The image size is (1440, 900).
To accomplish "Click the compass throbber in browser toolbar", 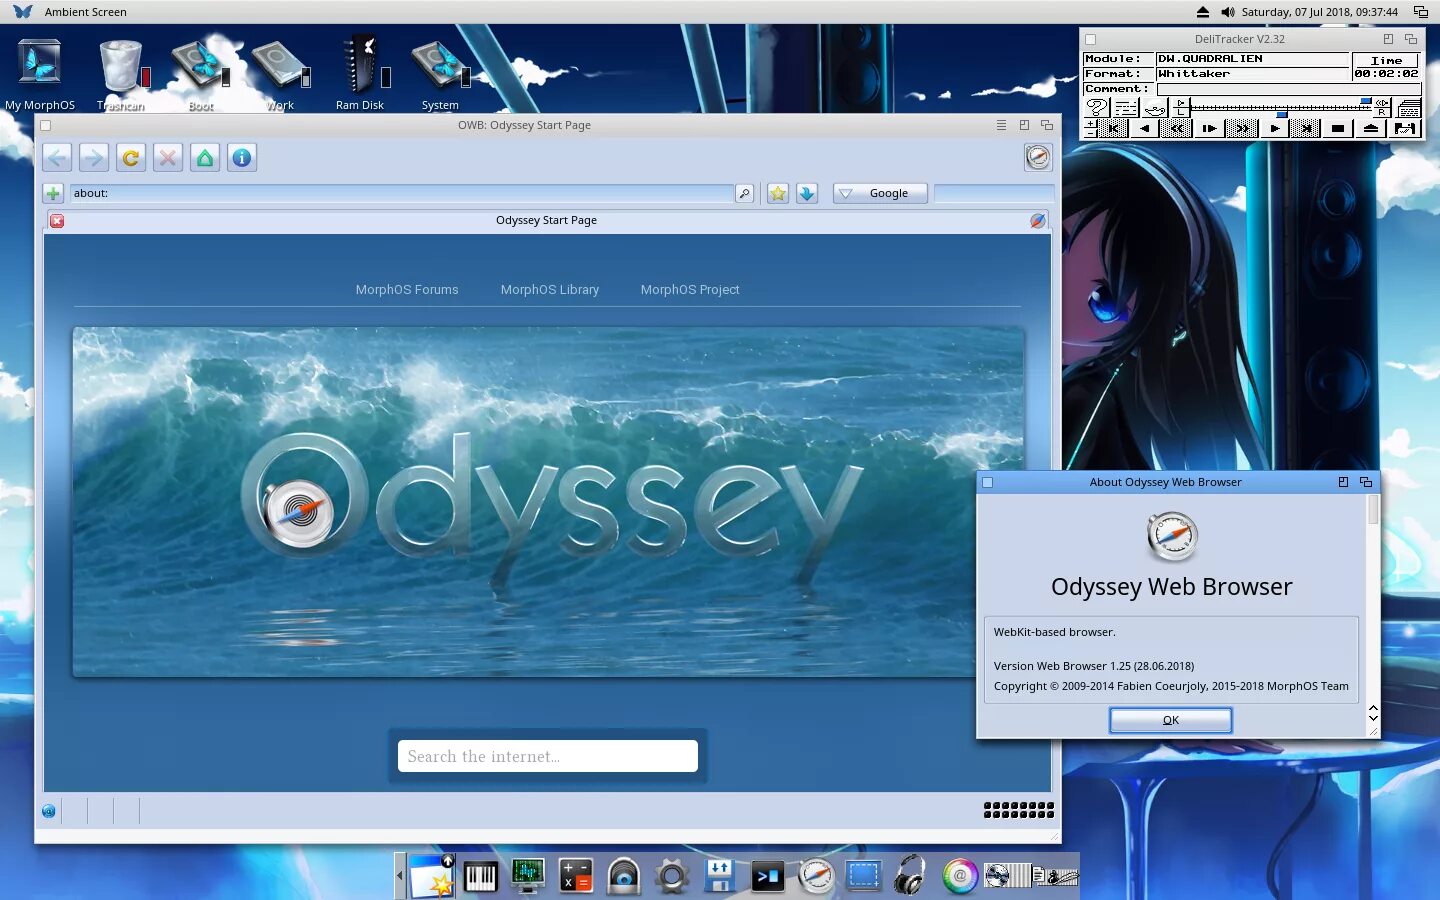I will [x=1038, y=157].
